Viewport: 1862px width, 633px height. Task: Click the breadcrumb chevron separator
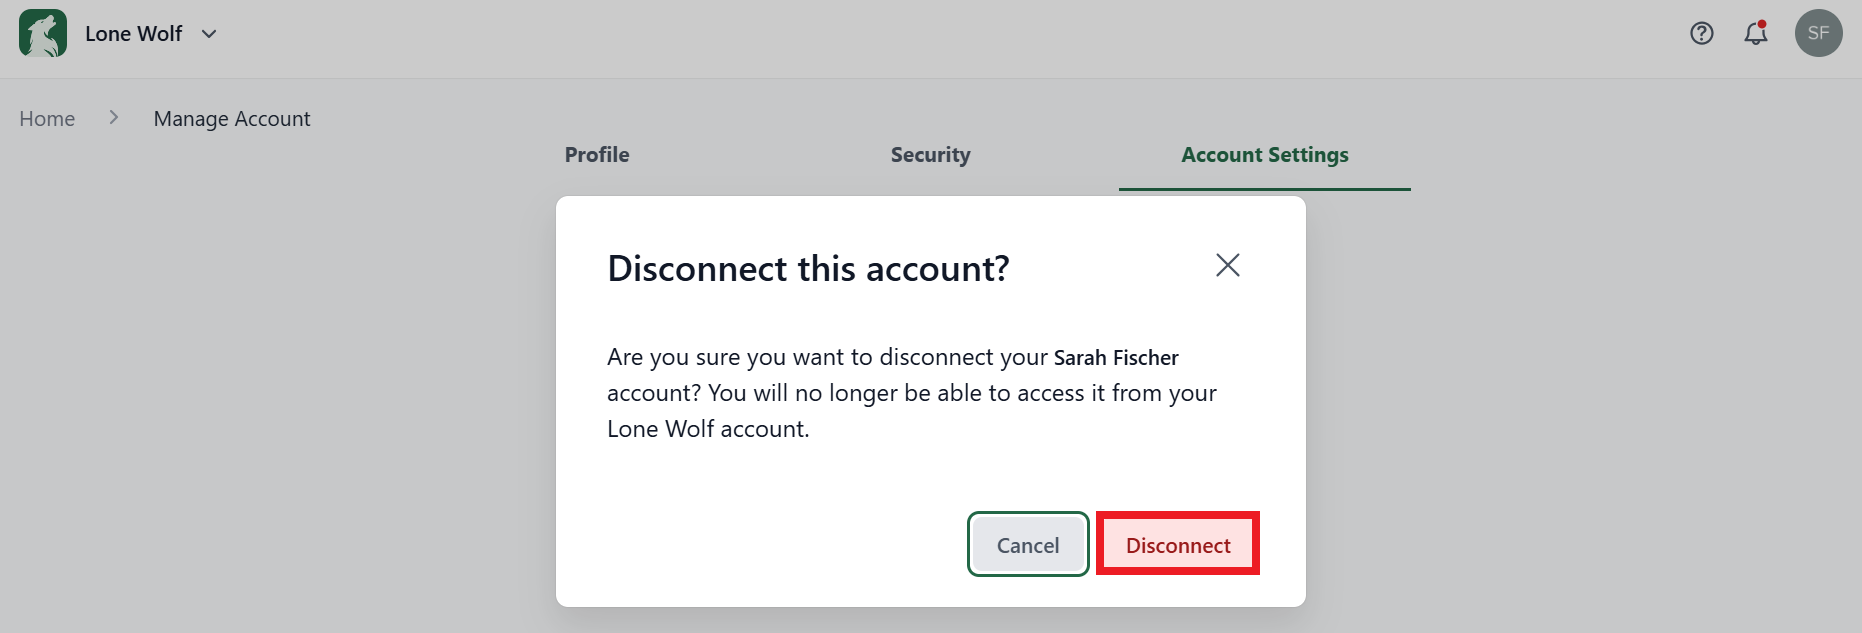113,117
